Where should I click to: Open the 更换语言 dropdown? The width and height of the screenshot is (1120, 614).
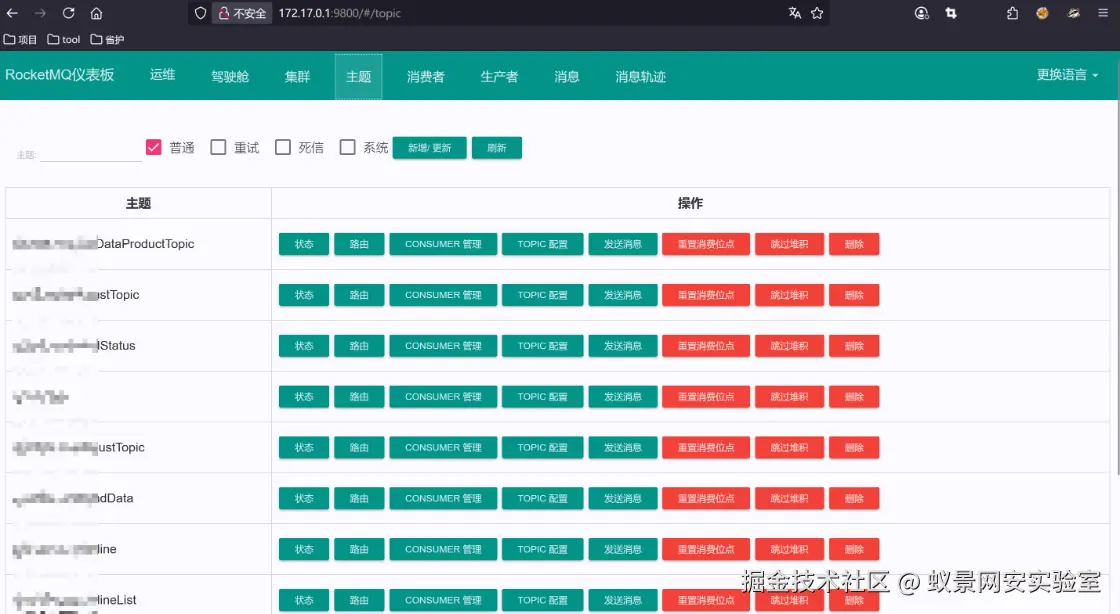tap(1067, 75)
